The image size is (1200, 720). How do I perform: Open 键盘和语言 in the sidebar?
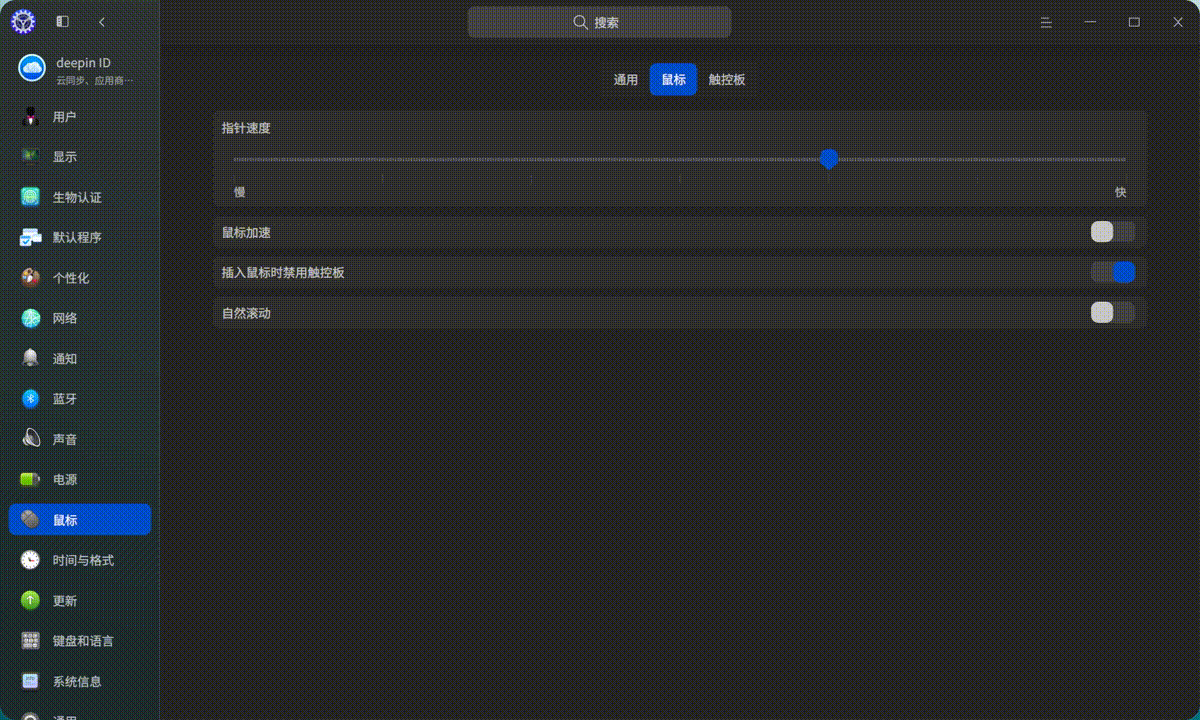(x=80, y=641)
